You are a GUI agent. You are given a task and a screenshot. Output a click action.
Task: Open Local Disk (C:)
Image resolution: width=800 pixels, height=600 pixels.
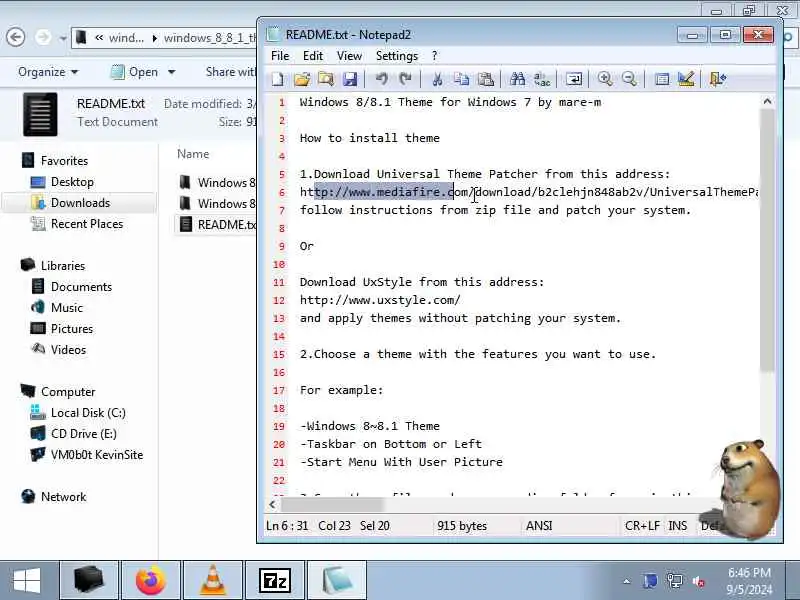[x=88, y=413]
